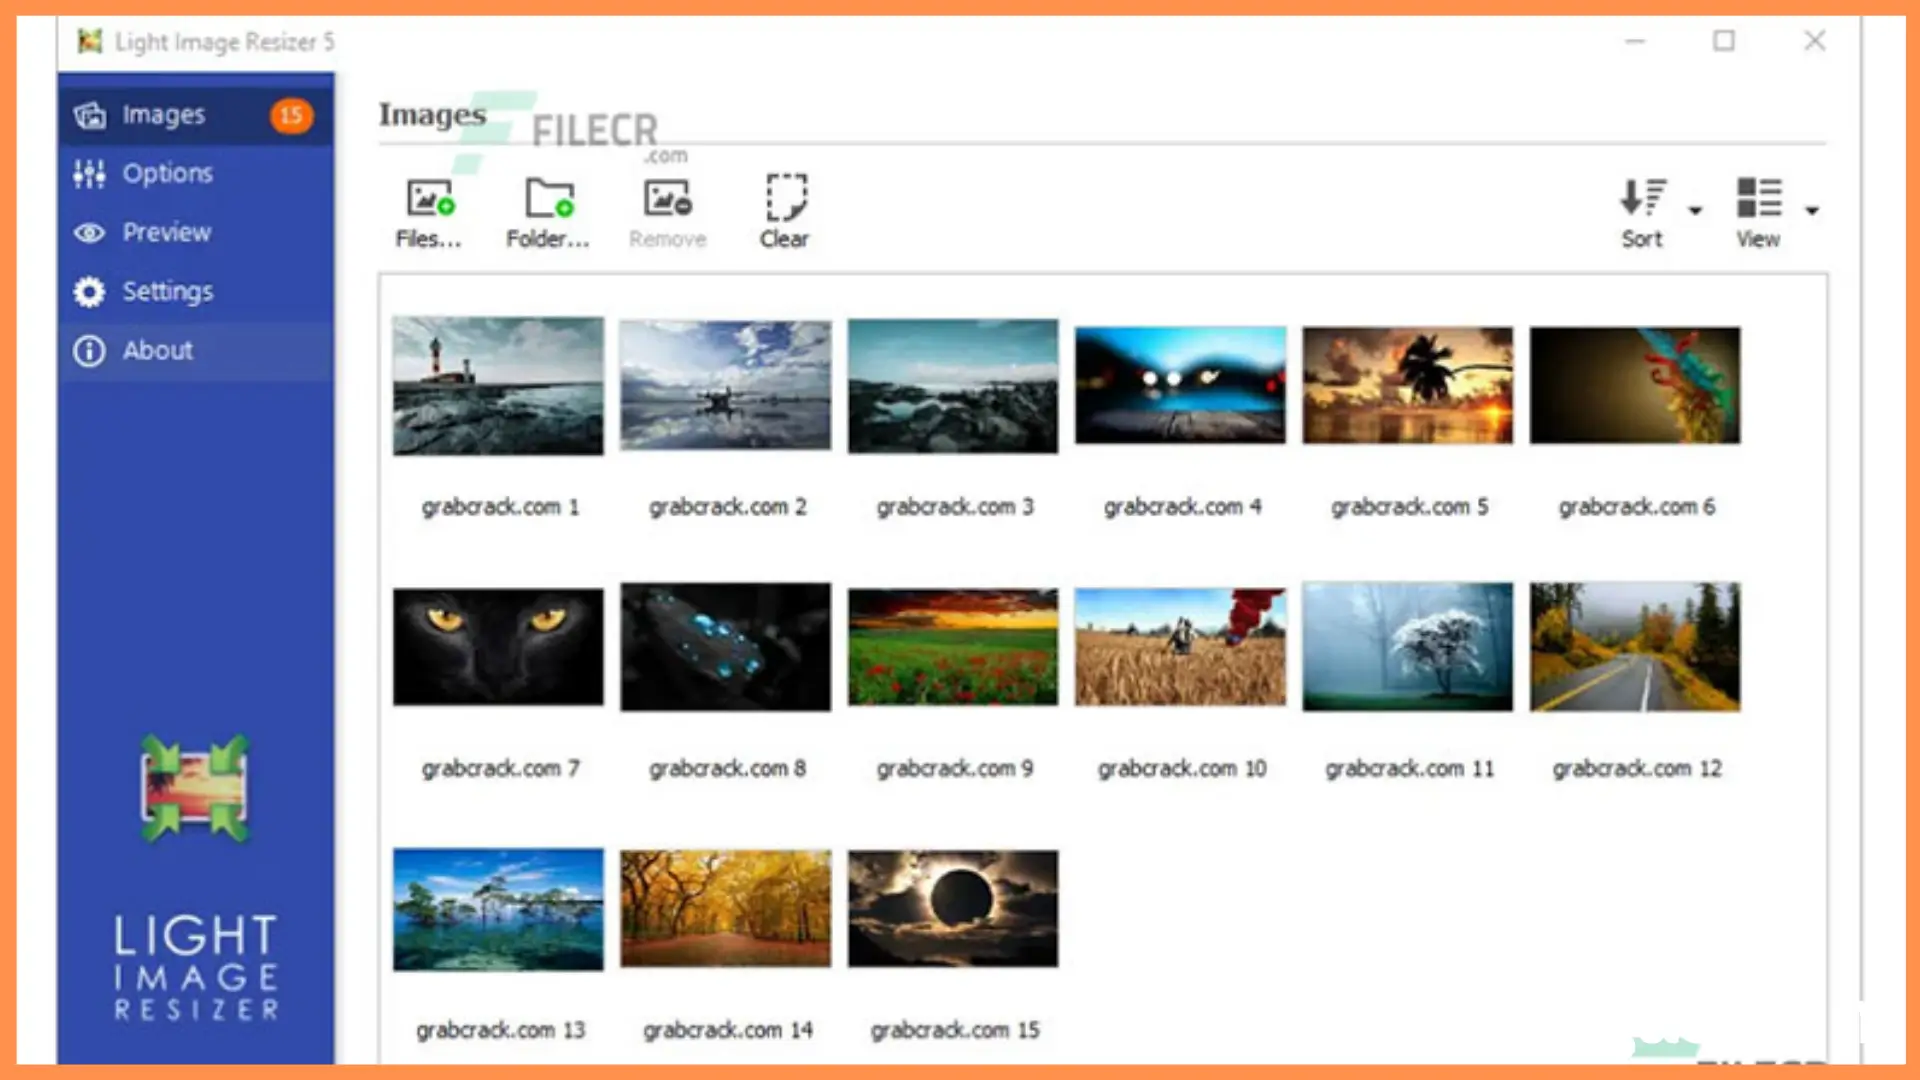Select colorful abstract thumbnail grabcrack.com 6
The width and height of the screenshot is (1920, 1080).
coord(1635,385)
